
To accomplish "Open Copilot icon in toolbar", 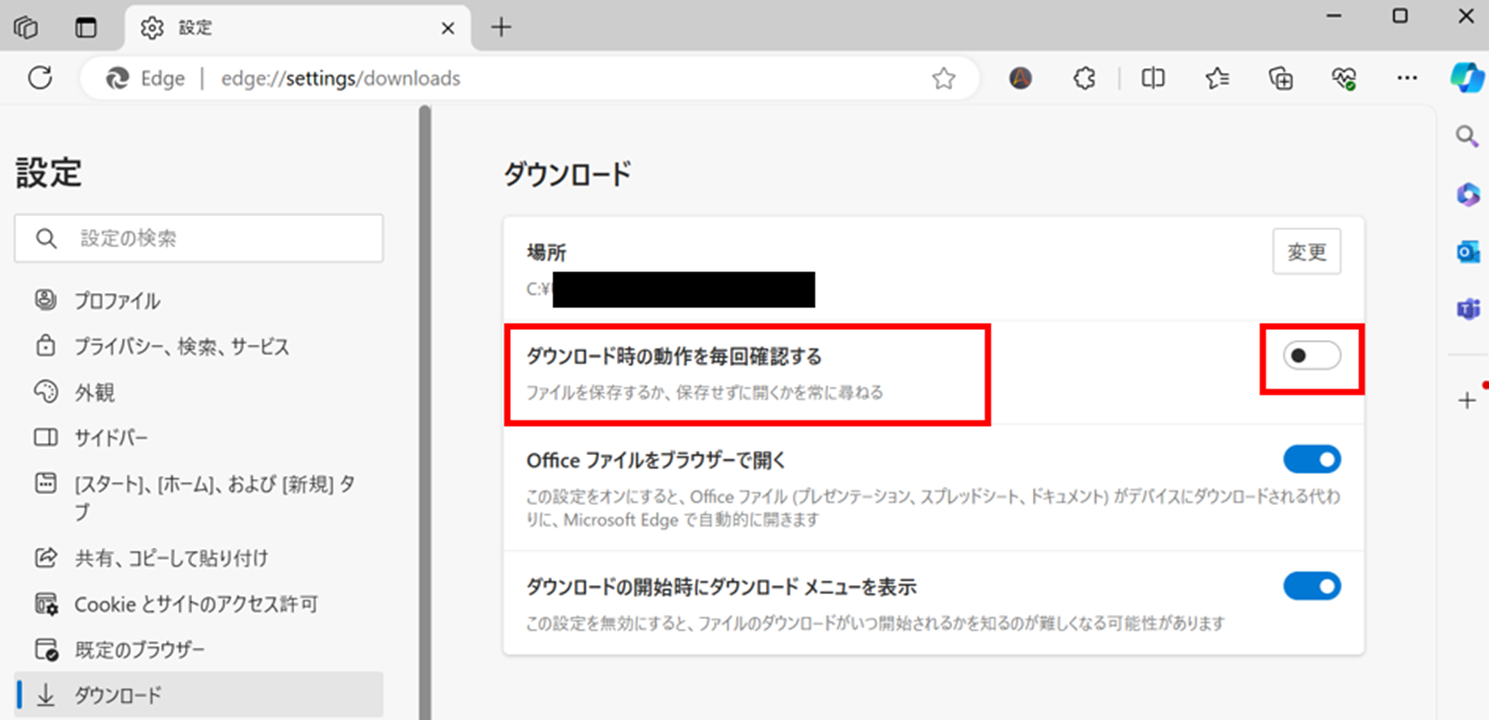I will [x=1467, y=78].
